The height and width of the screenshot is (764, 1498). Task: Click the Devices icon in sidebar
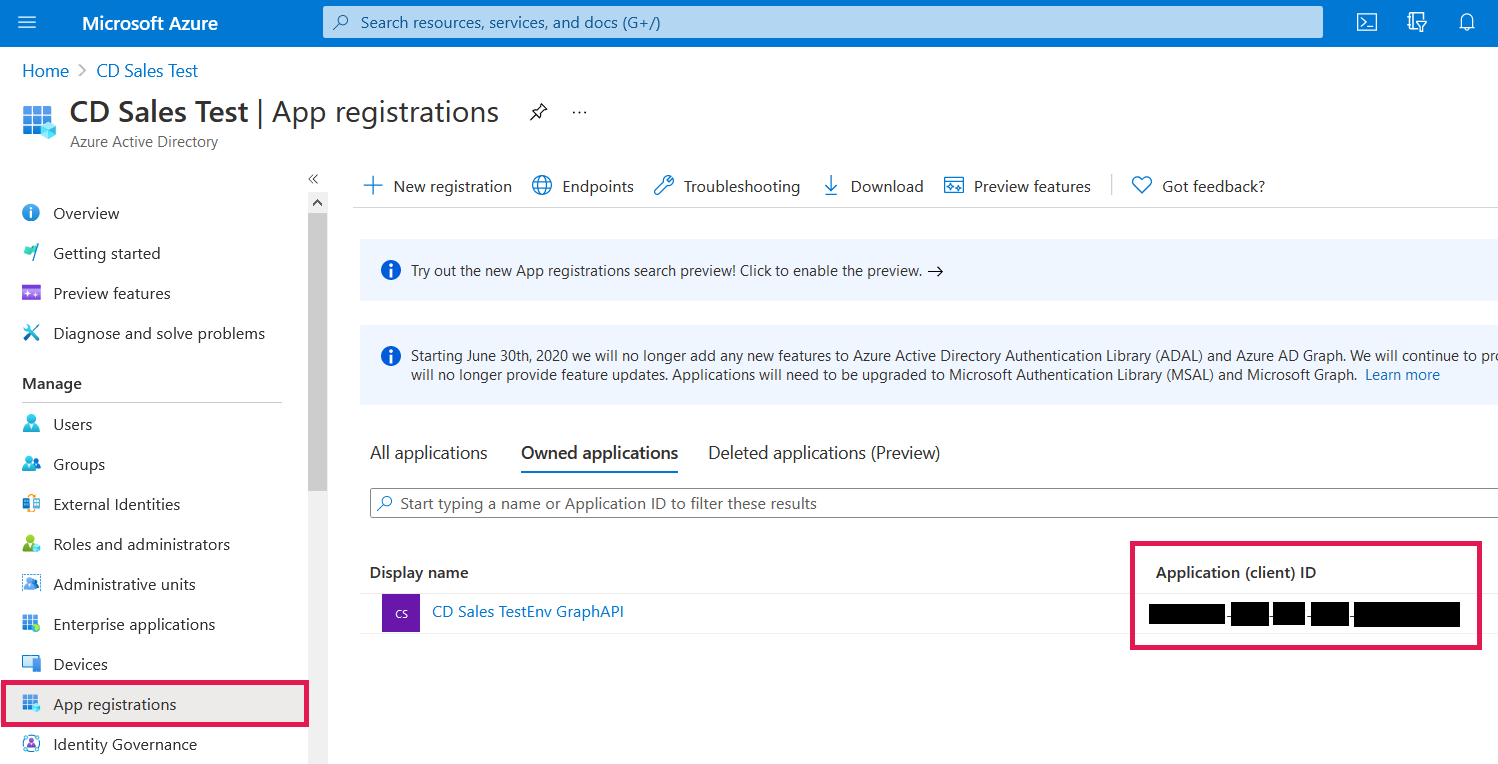click(x=31, y=664)
